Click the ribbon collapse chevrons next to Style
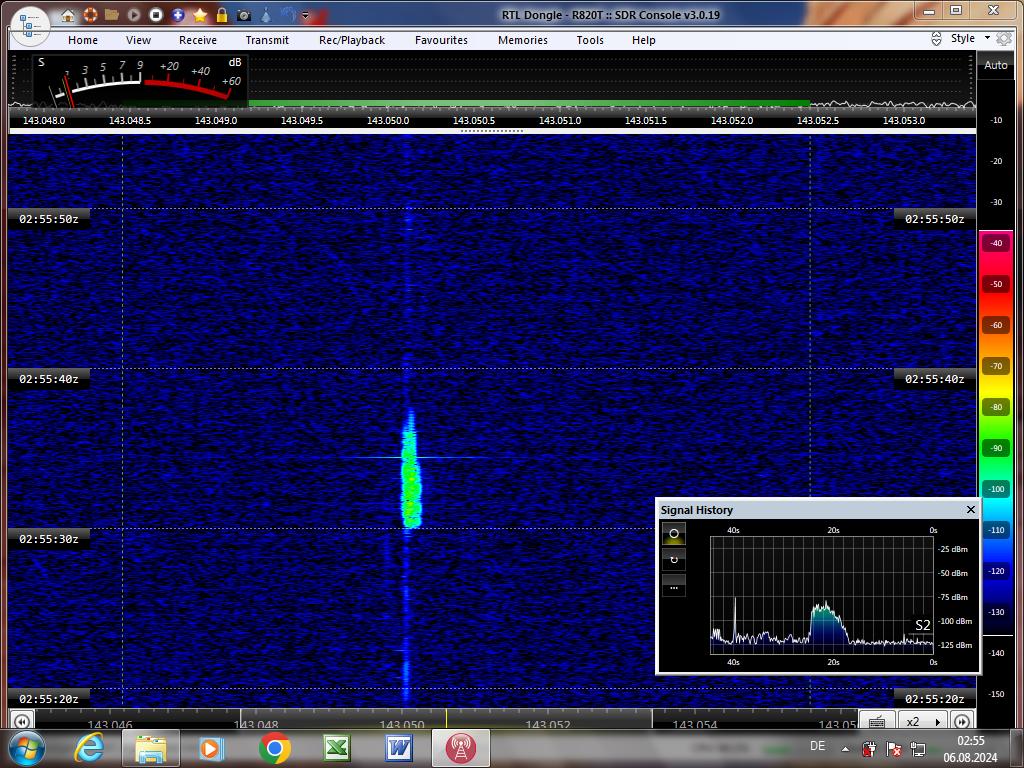This screenshot has width=1024, height=768. point(936,39)
